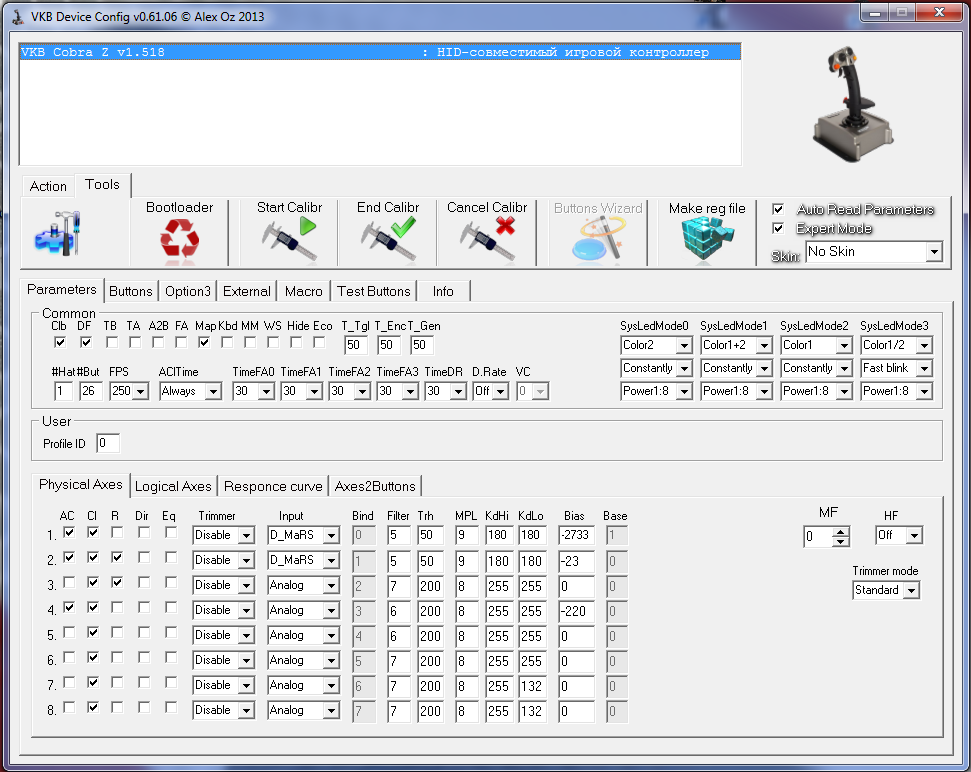Open the Skin dropdown

934,252
